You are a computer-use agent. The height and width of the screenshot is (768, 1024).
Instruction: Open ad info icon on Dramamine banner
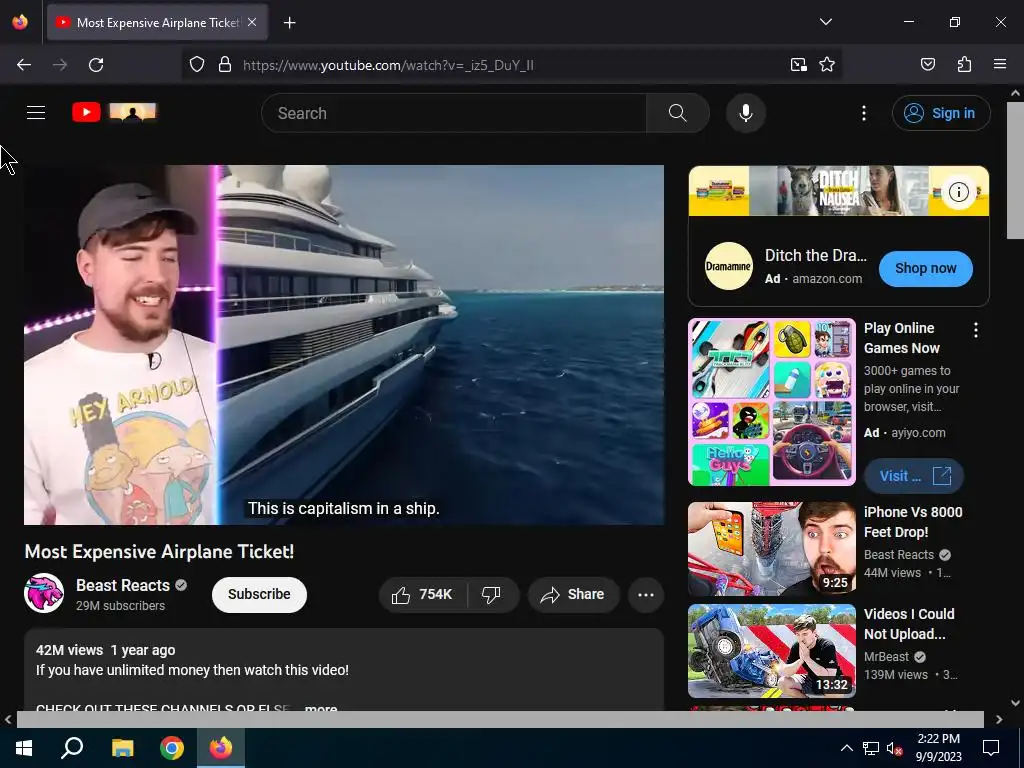[x=958, y=192]
